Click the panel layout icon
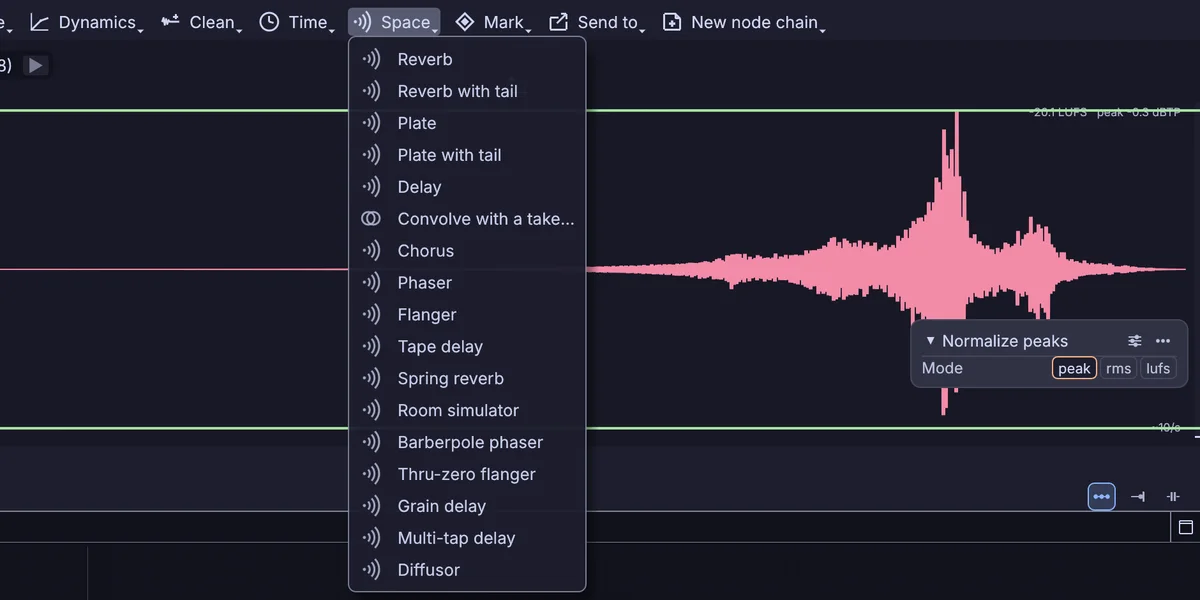This screenshot has width=1200, height=600. coord(1186,527)
